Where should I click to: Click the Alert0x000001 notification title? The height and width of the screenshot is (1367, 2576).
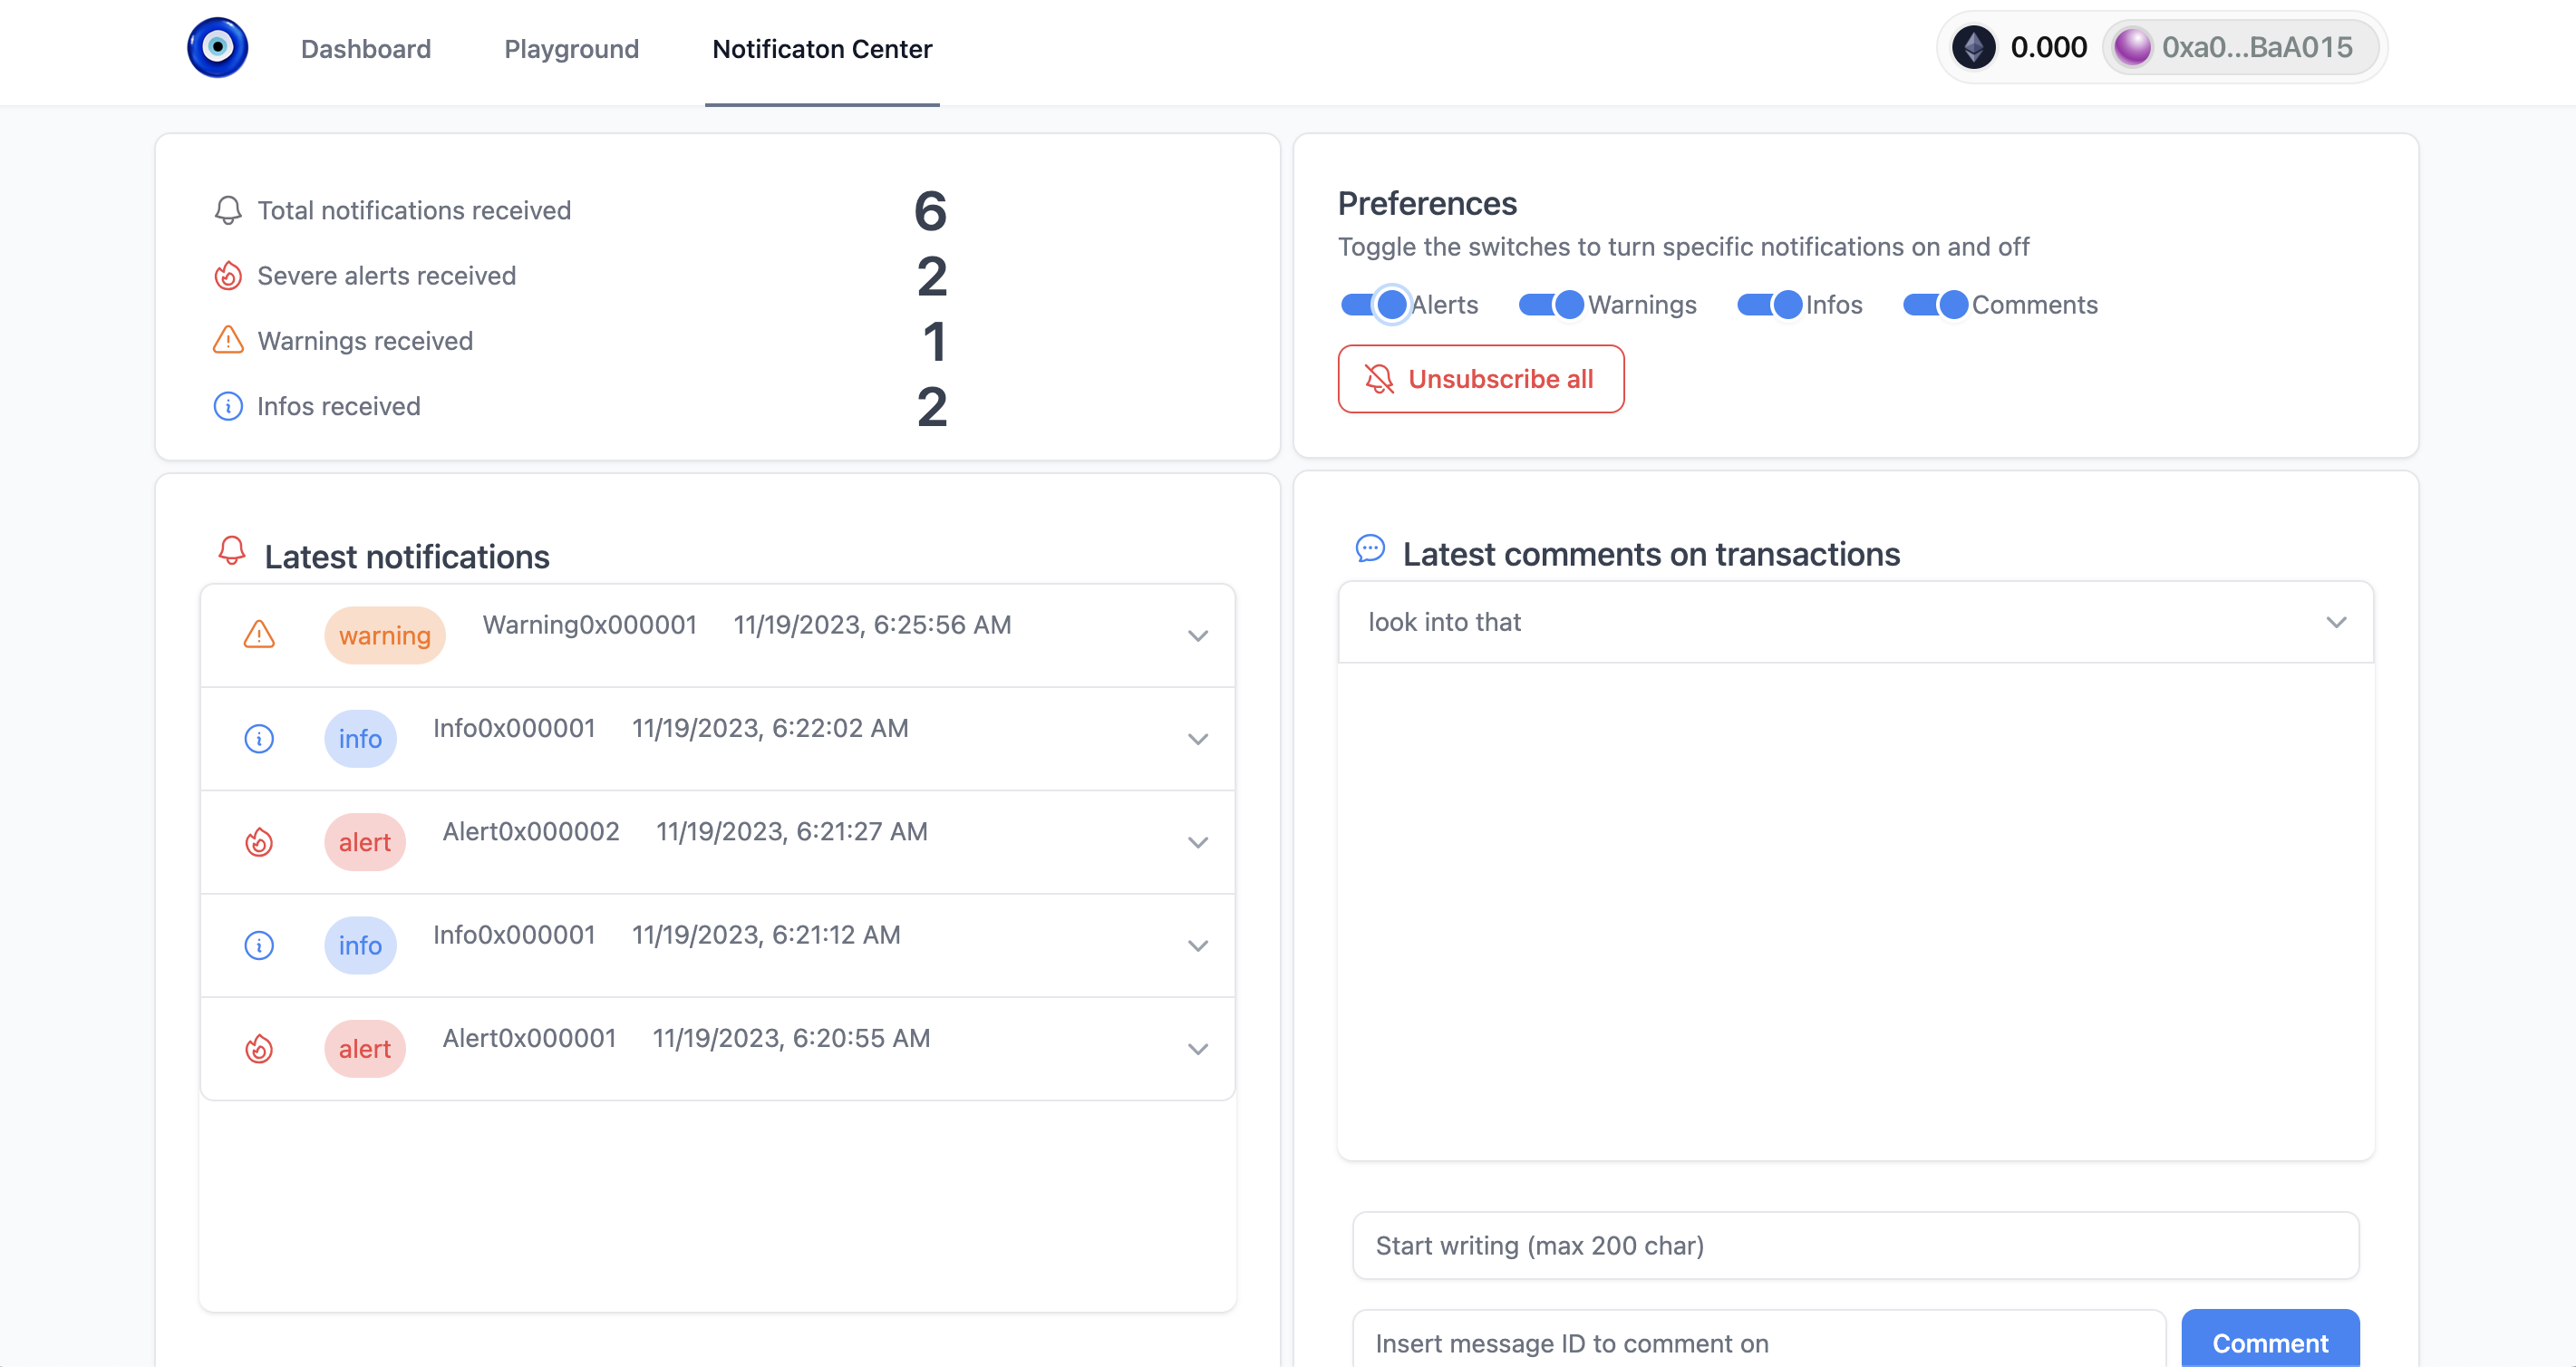529,1038
